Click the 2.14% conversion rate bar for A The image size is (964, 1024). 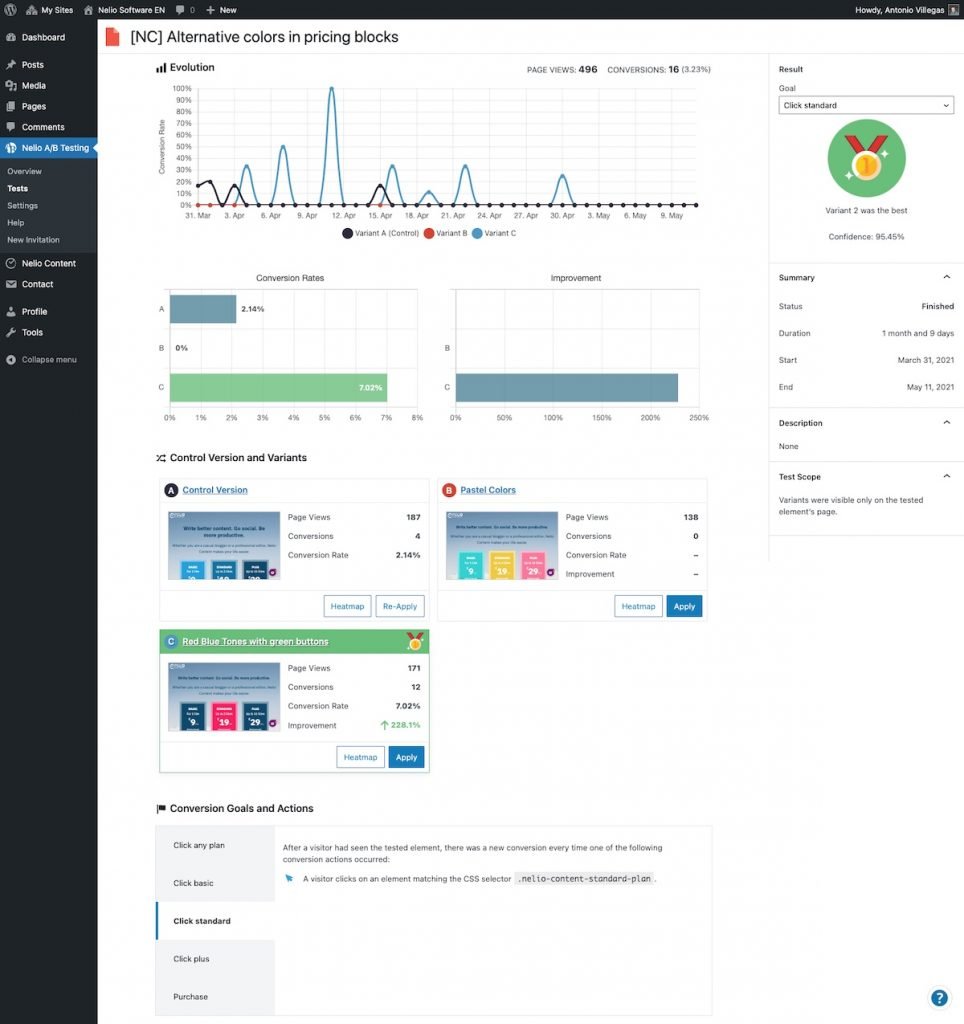coord(203,309)
